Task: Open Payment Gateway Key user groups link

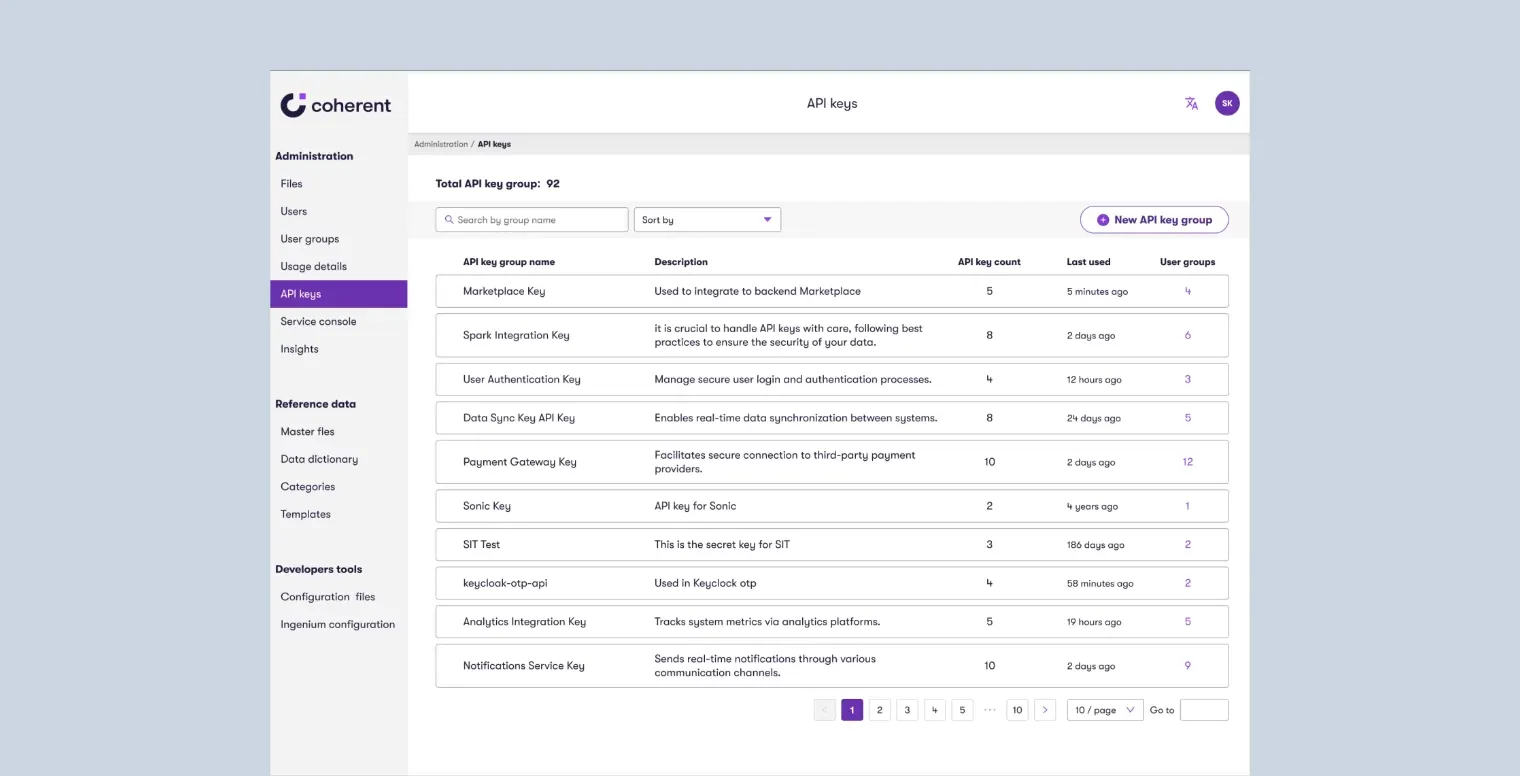Action: point(1188,462)
